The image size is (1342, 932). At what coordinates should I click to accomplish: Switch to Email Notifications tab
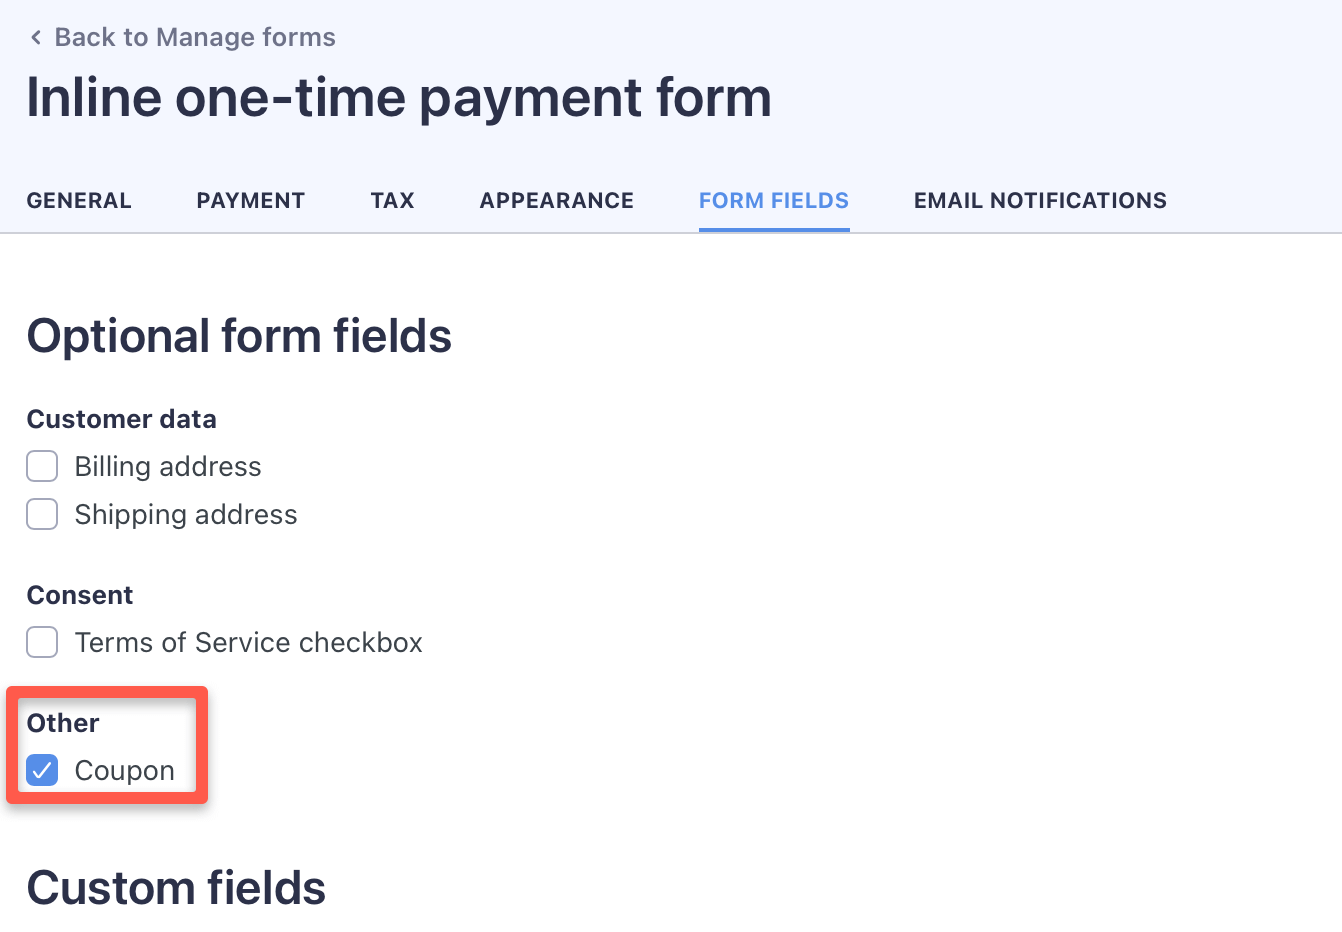(x=1040, y=201)
